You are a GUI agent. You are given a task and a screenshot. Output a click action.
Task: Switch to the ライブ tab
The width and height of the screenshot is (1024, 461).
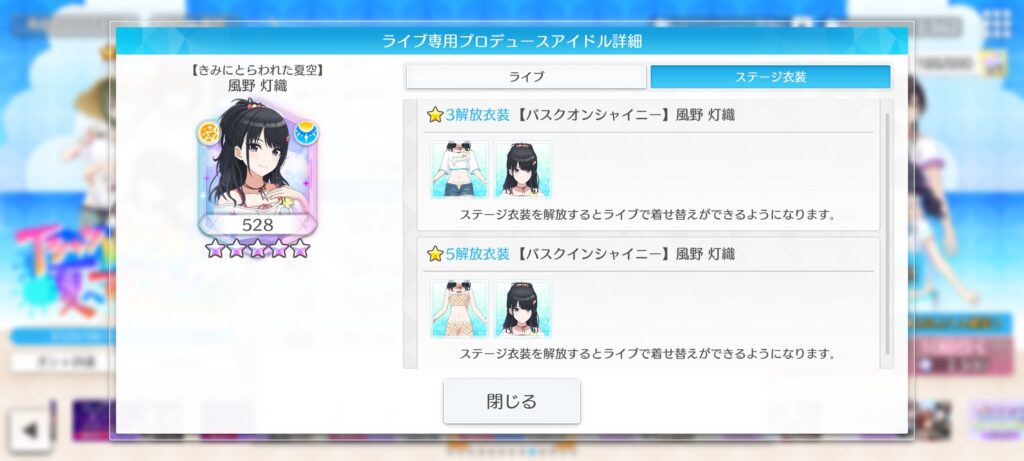pyautogui.click(x=526, y=77)
